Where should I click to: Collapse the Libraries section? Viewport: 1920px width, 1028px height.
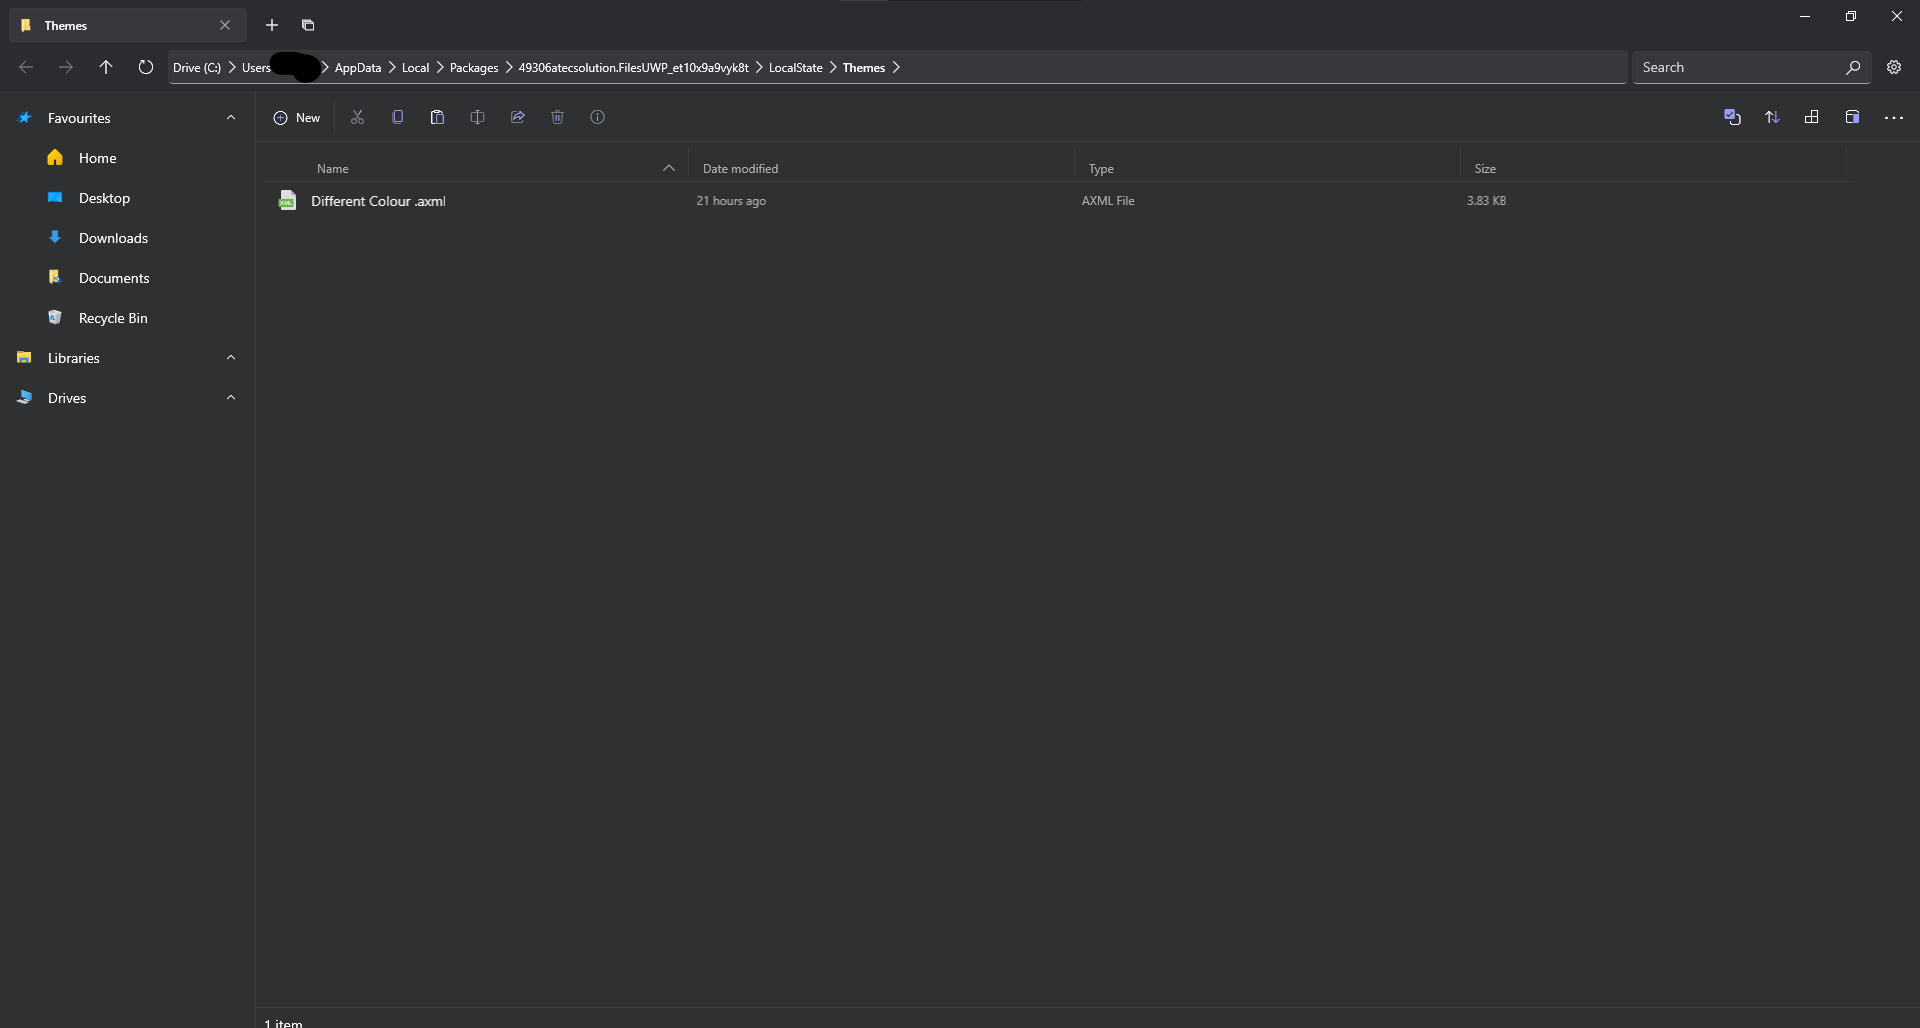(x=231, y=357)
